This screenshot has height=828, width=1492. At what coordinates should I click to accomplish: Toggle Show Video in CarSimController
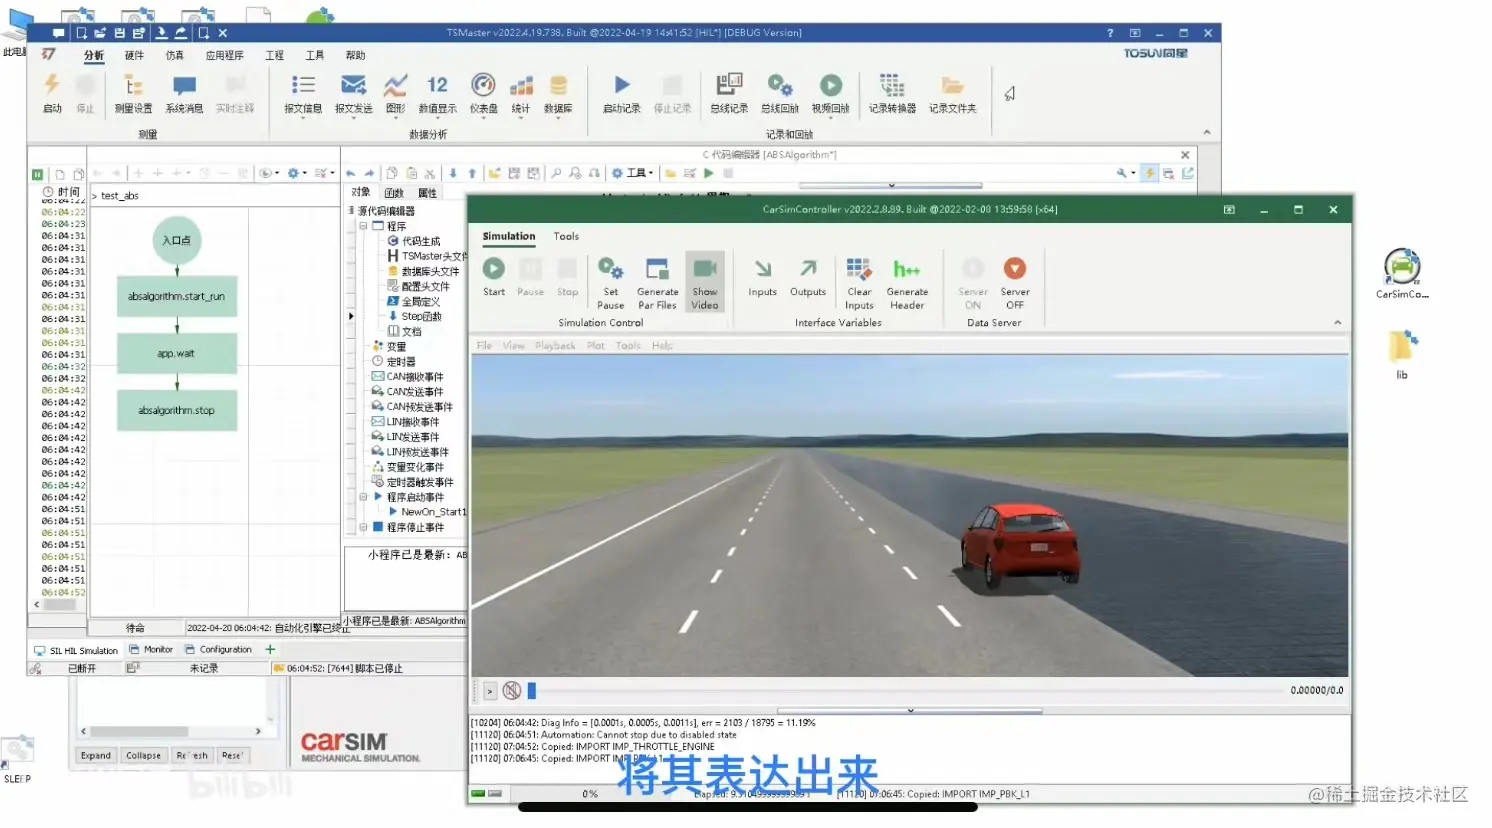click(x=705, y=281)
